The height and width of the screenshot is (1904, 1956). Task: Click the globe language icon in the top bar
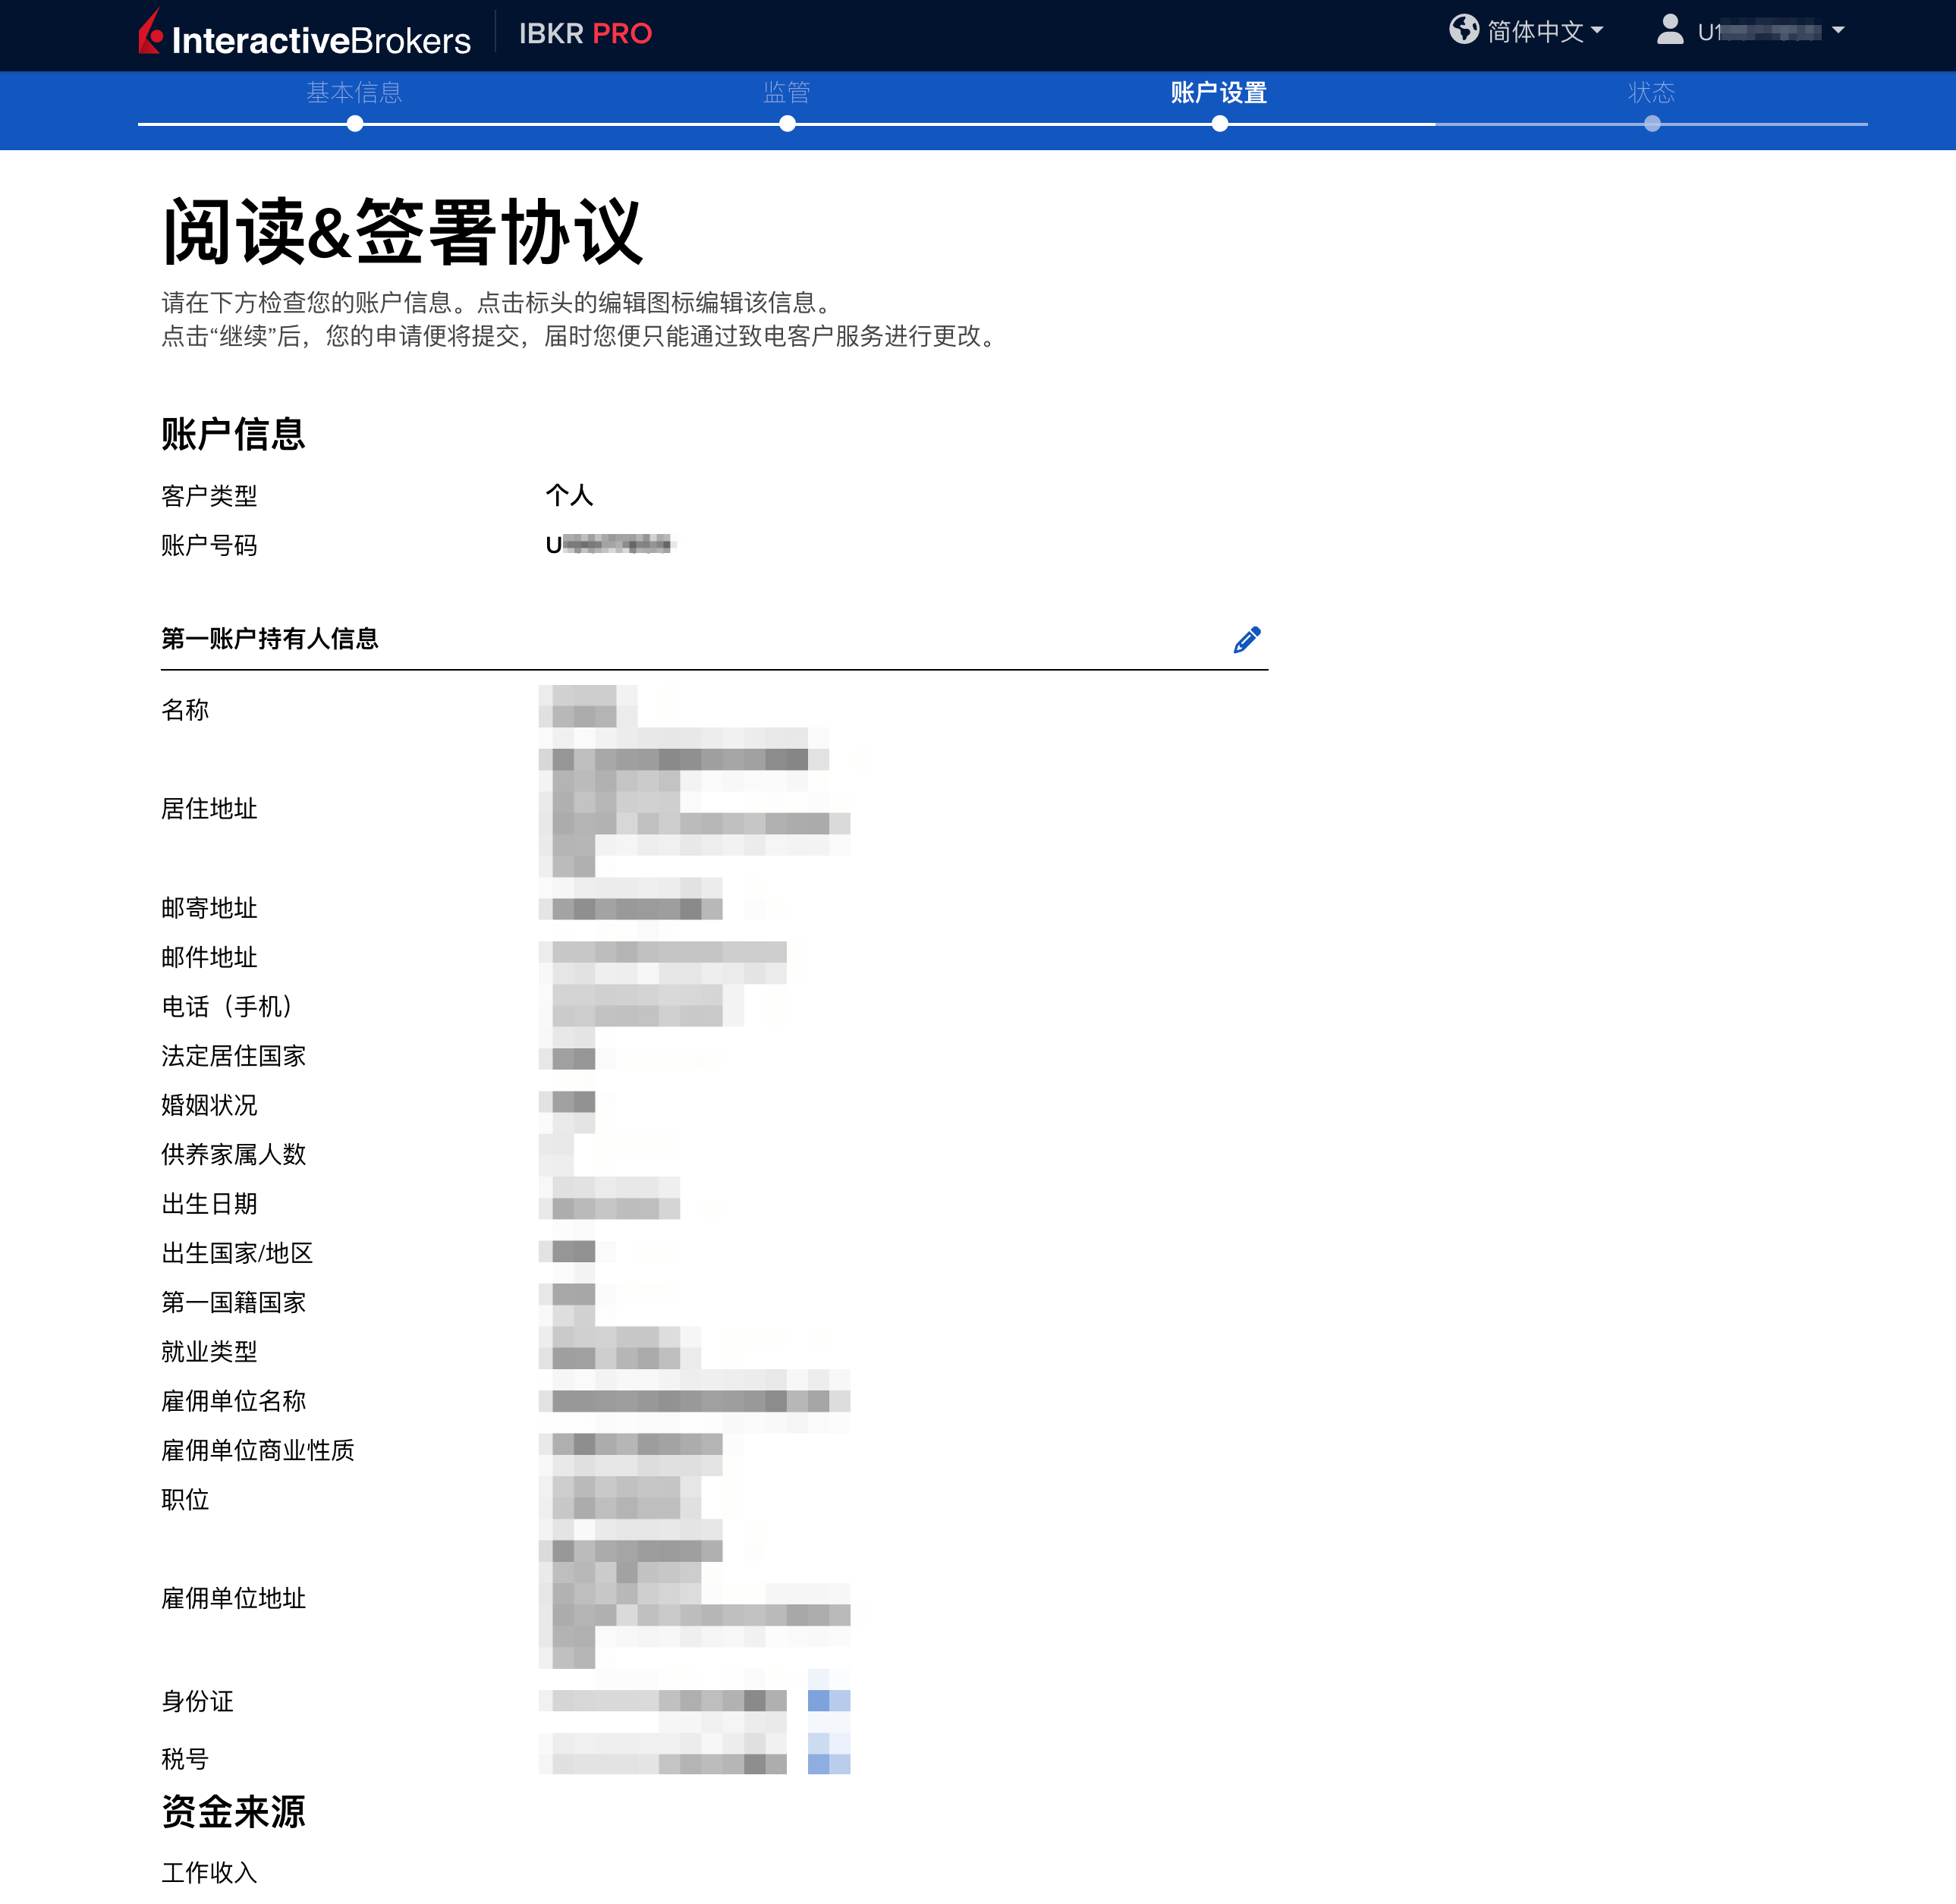1465,31
